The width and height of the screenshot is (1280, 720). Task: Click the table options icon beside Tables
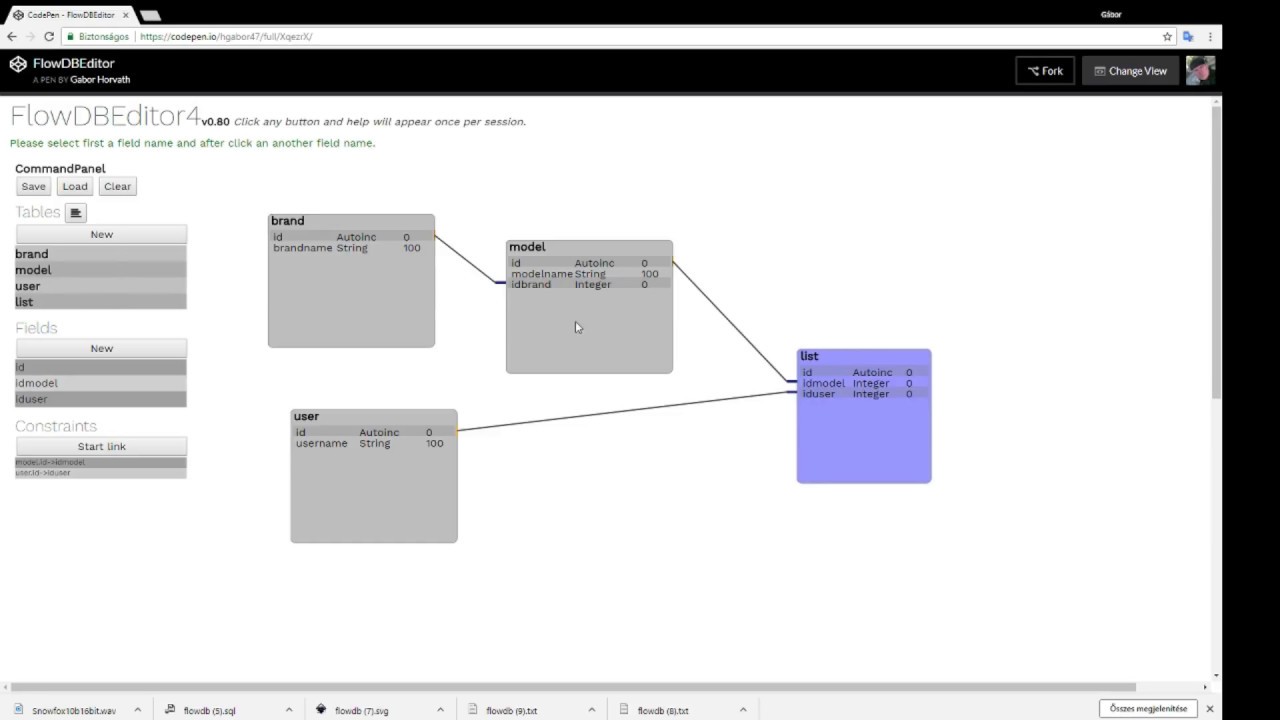tap(76, 212)
